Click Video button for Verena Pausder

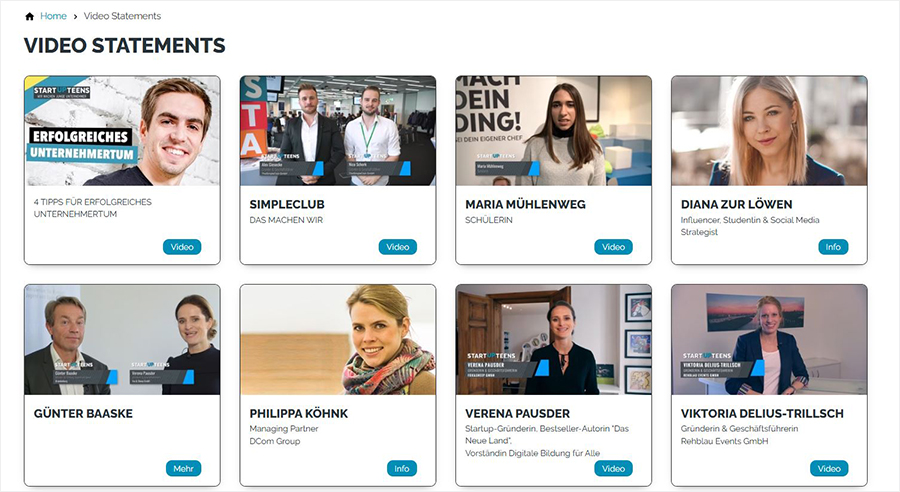pyautogui.click(x=614, y=468)
